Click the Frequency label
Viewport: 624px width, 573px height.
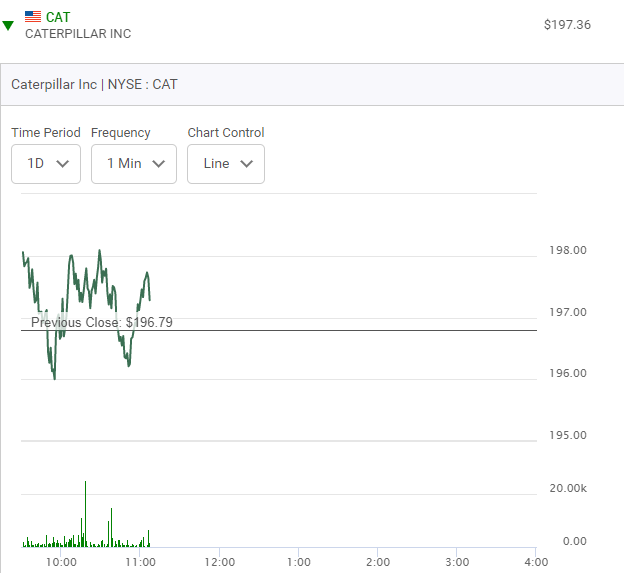[121, 133]
